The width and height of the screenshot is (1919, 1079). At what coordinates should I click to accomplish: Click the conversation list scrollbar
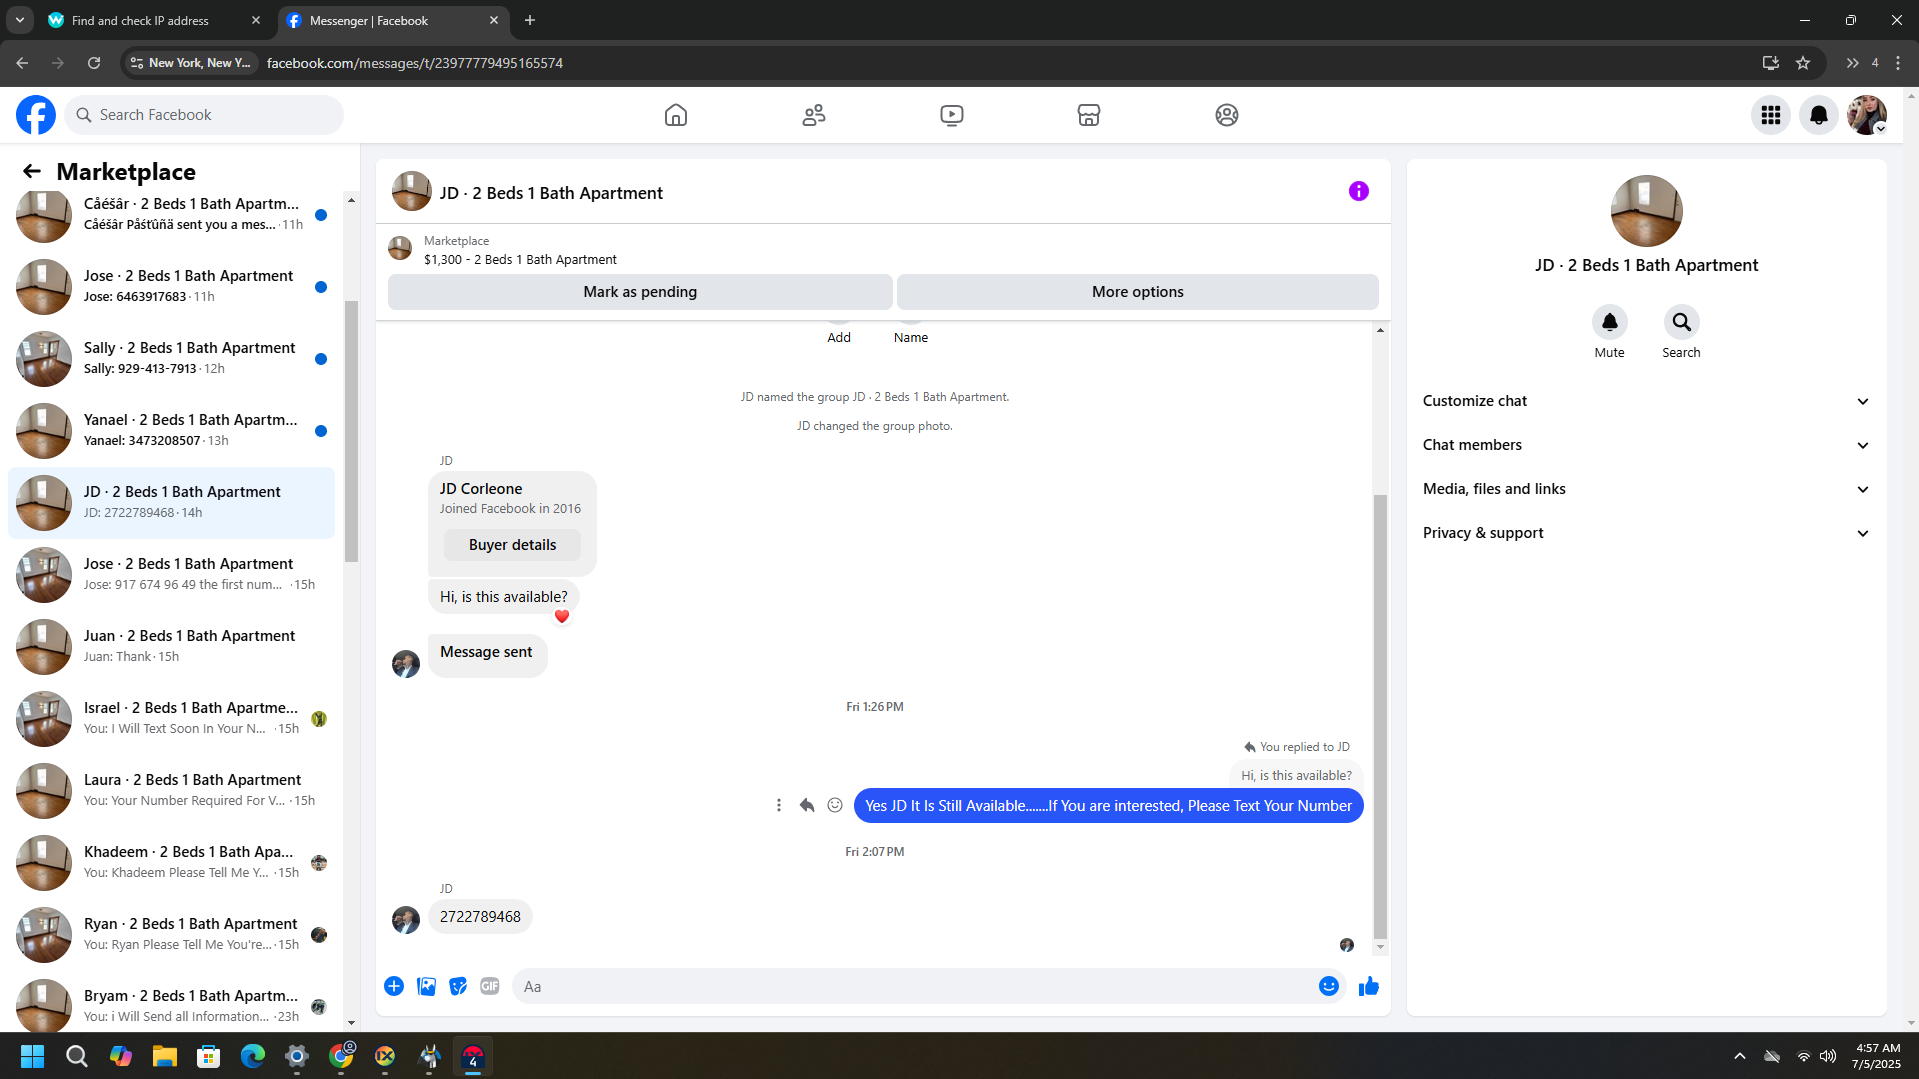[x=351, y=430]
